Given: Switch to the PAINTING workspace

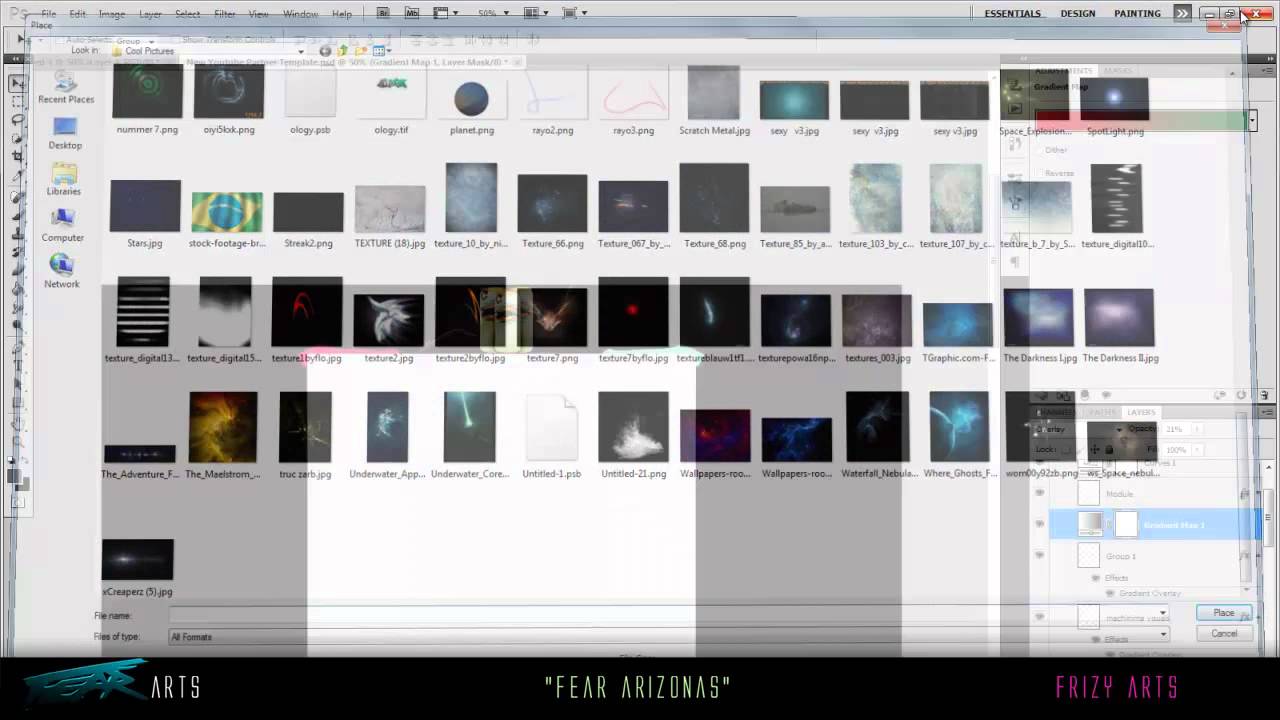Looking at the screenshot, I should pos(1138,13).
